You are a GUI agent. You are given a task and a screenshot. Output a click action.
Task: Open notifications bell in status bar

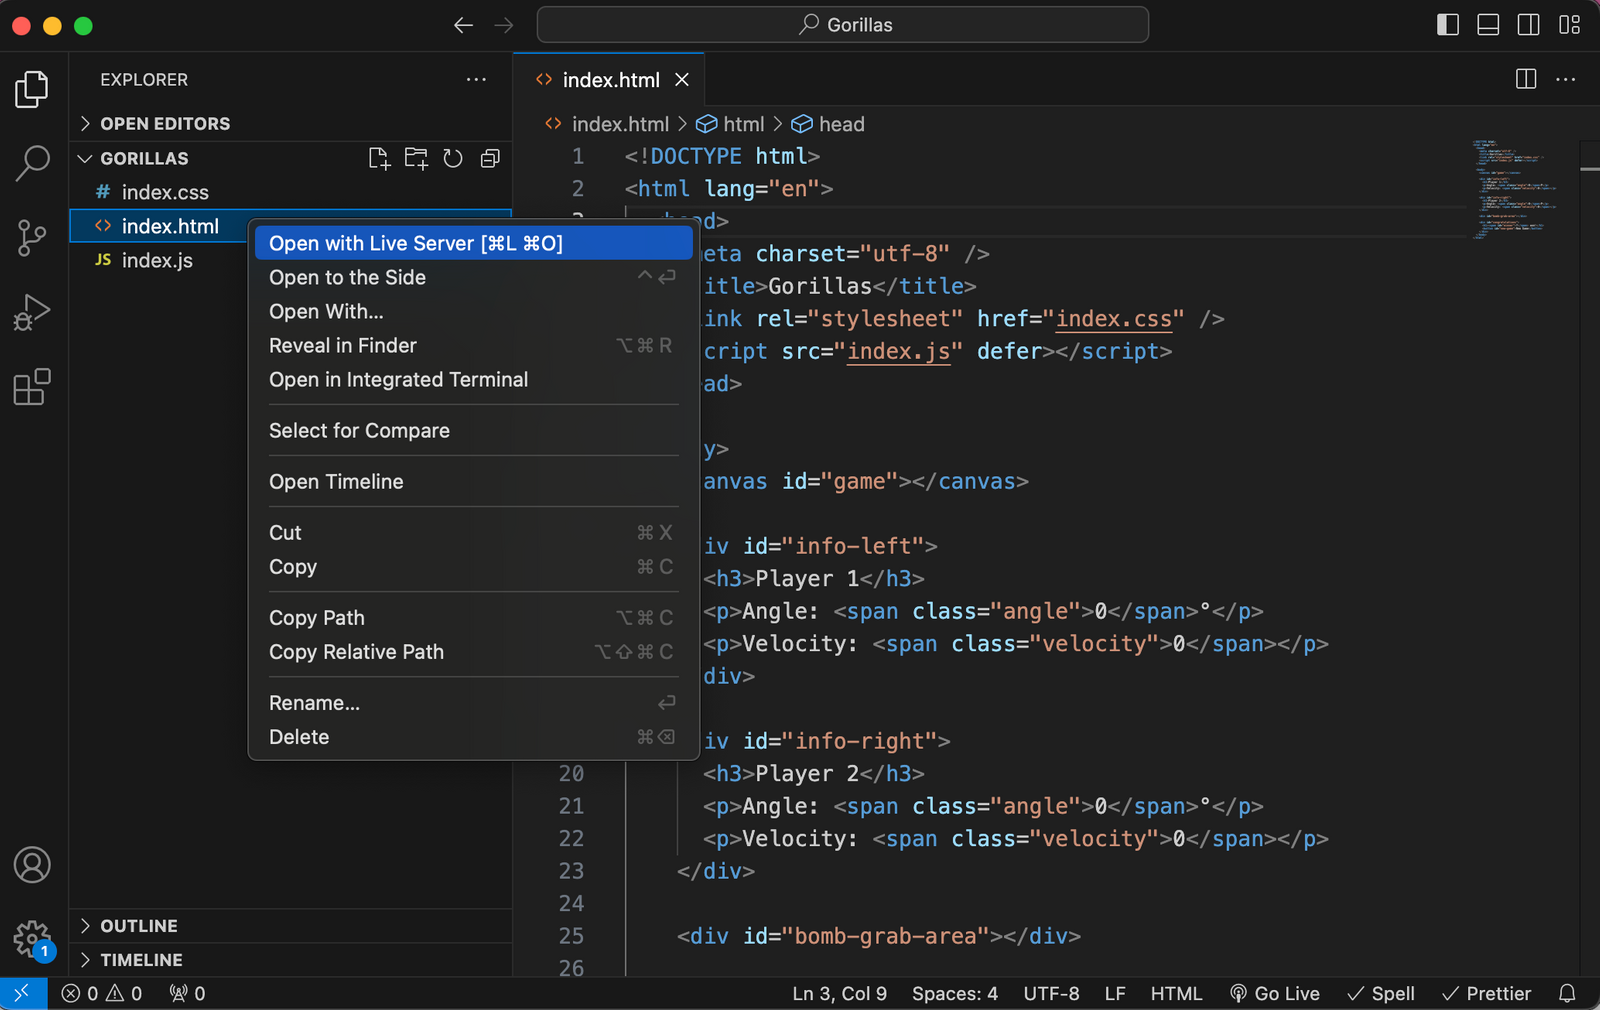[x=1568, y=993]
